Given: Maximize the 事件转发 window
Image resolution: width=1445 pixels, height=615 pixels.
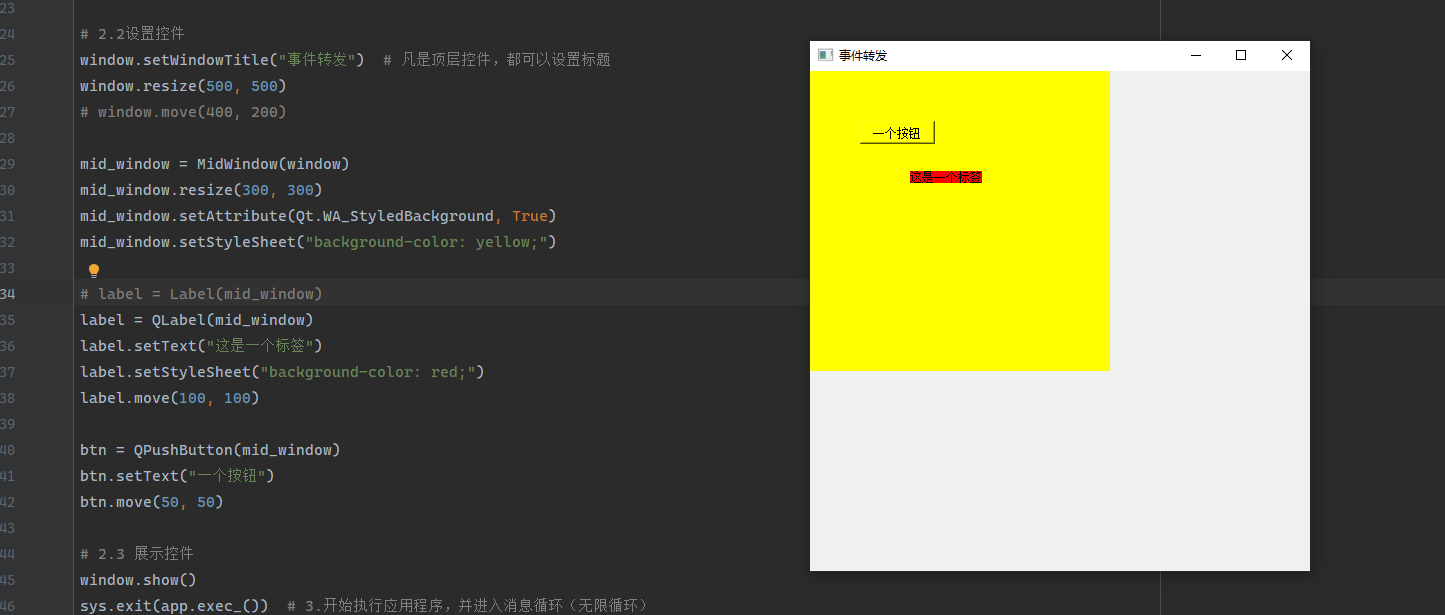Looking at the screenshot, I should pos(1241,56).
